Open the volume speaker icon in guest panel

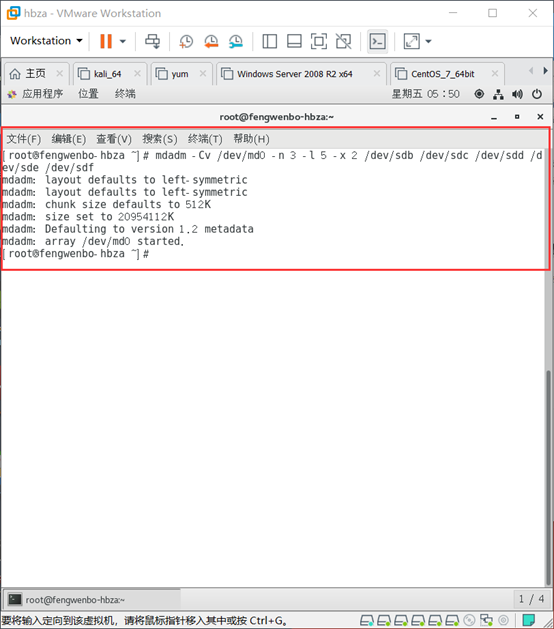pyautogui.click(x=517, y=94)
